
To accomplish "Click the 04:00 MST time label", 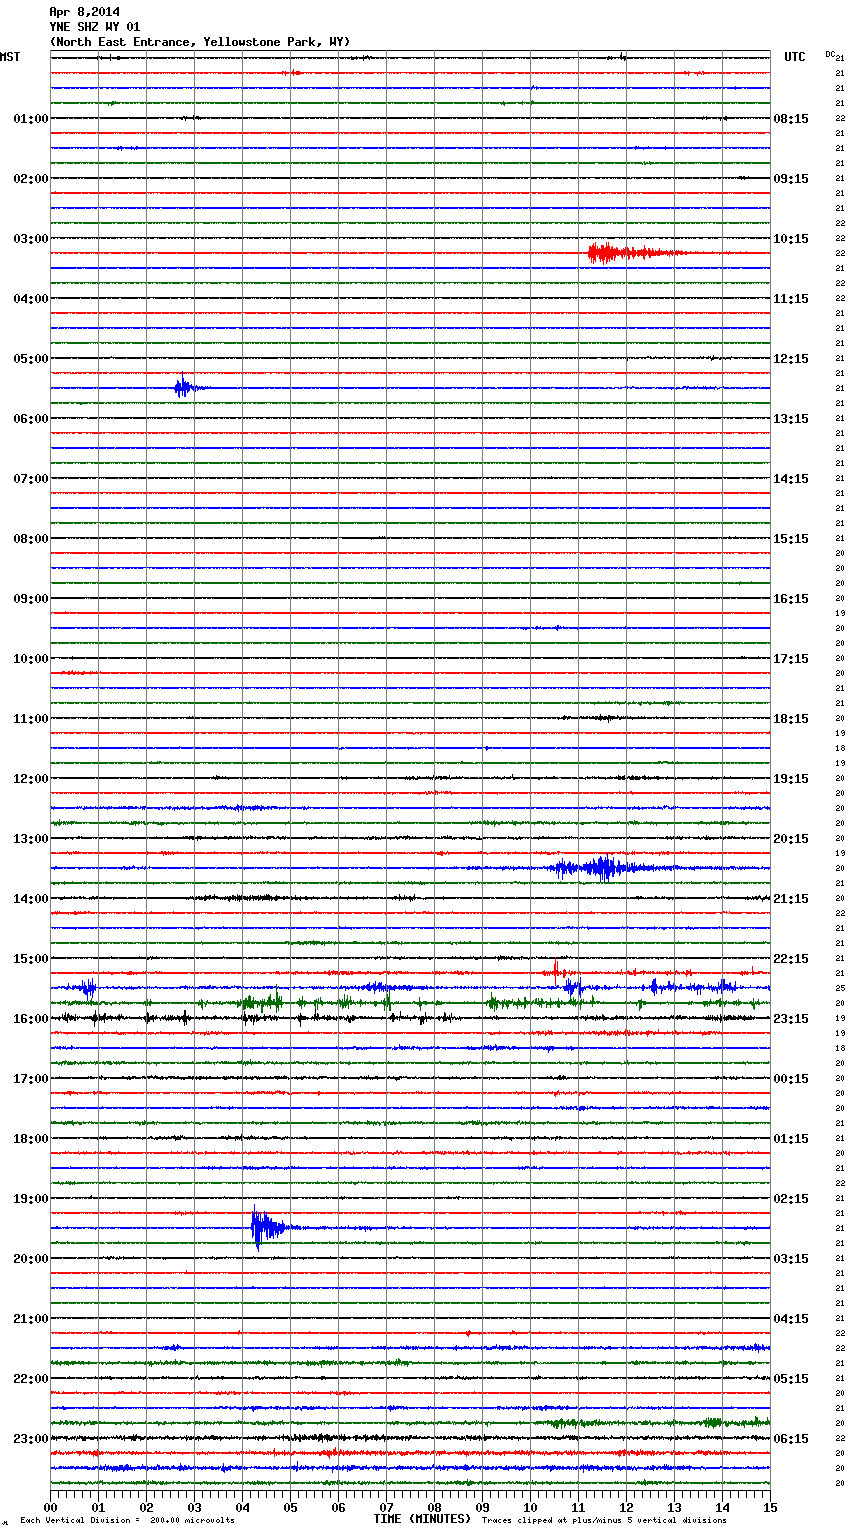I will [31, 299].
